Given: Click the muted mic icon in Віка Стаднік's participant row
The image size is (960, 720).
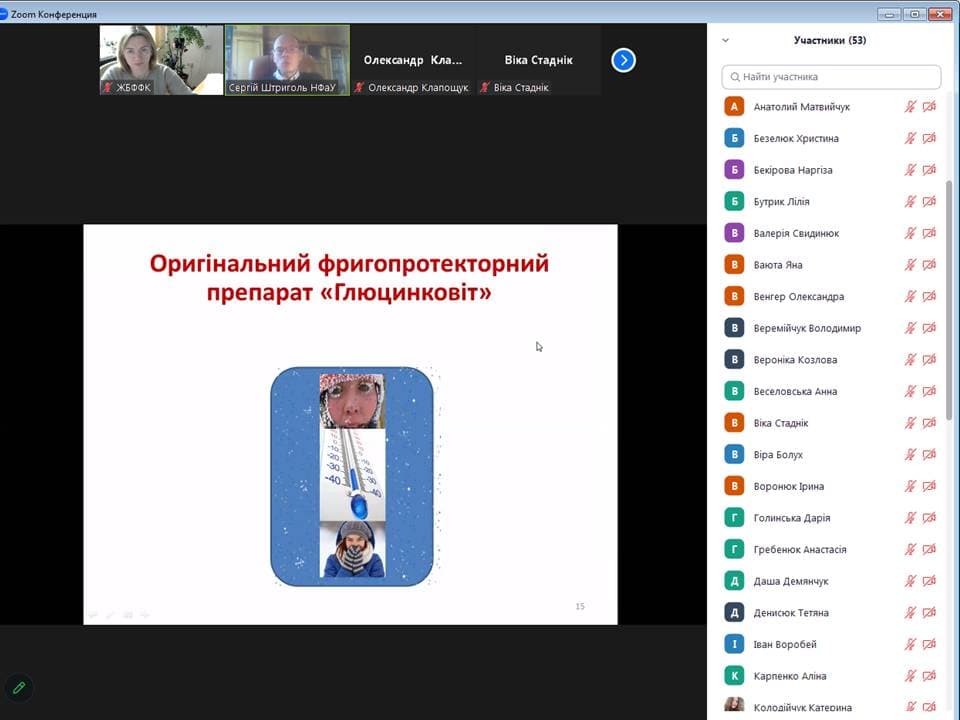Looking at the screenshot, I should coord(910,423).
